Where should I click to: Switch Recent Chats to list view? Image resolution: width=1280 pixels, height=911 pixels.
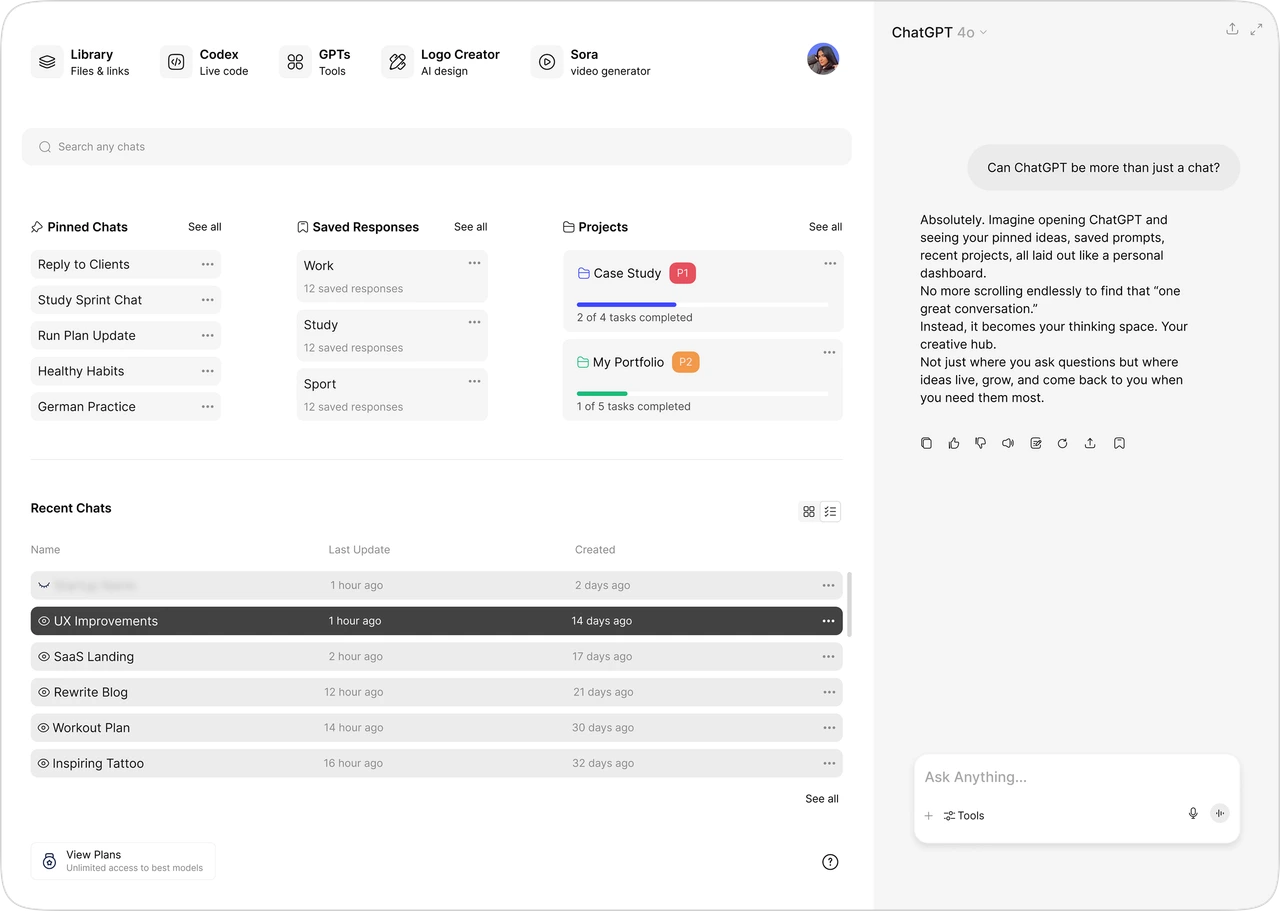tap(830, 512)
